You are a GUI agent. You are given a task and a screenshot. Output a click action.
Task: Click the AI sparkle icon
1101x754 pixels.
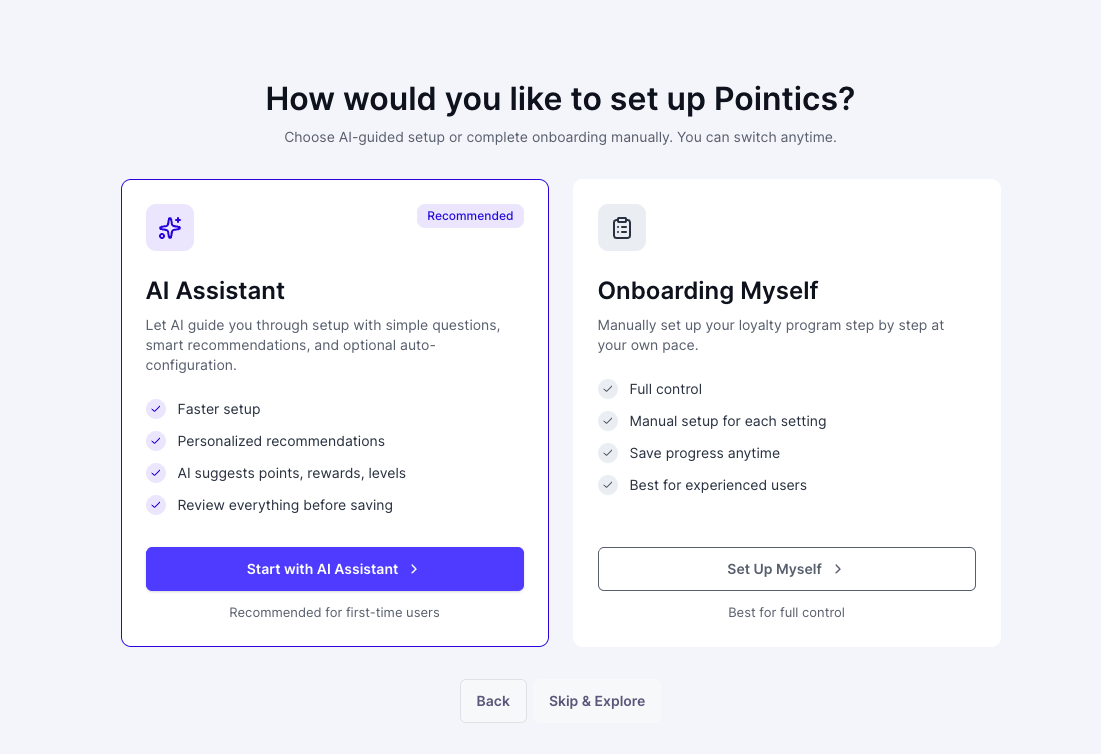170,227
